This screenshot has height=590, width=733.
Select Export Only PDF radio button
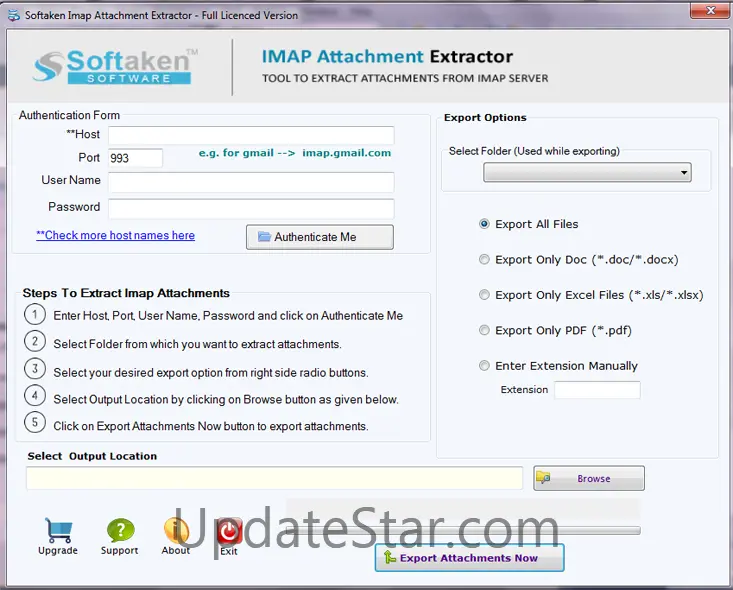[484, 330]
